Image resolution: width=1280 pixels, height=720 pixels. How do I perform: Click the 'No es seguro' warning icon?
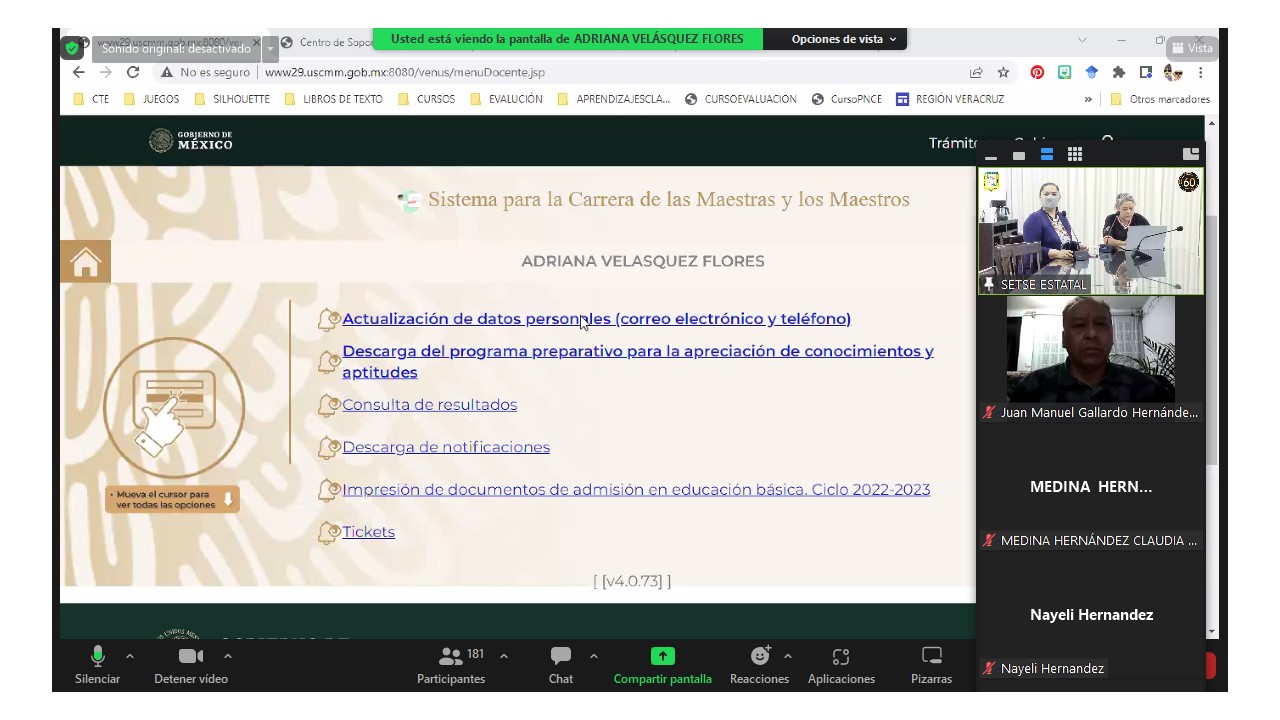[x=167, y=72]
